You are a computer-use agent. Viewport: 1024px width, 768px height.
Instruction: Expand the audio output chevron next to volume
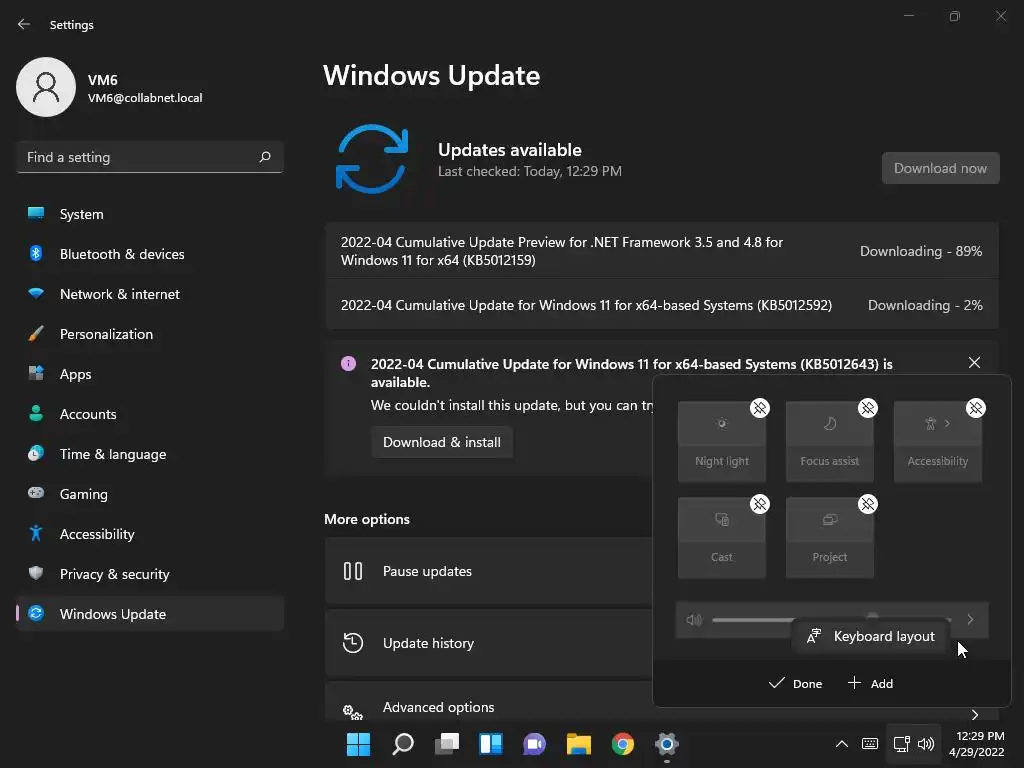pyautogui.click(x=970, y=619)
